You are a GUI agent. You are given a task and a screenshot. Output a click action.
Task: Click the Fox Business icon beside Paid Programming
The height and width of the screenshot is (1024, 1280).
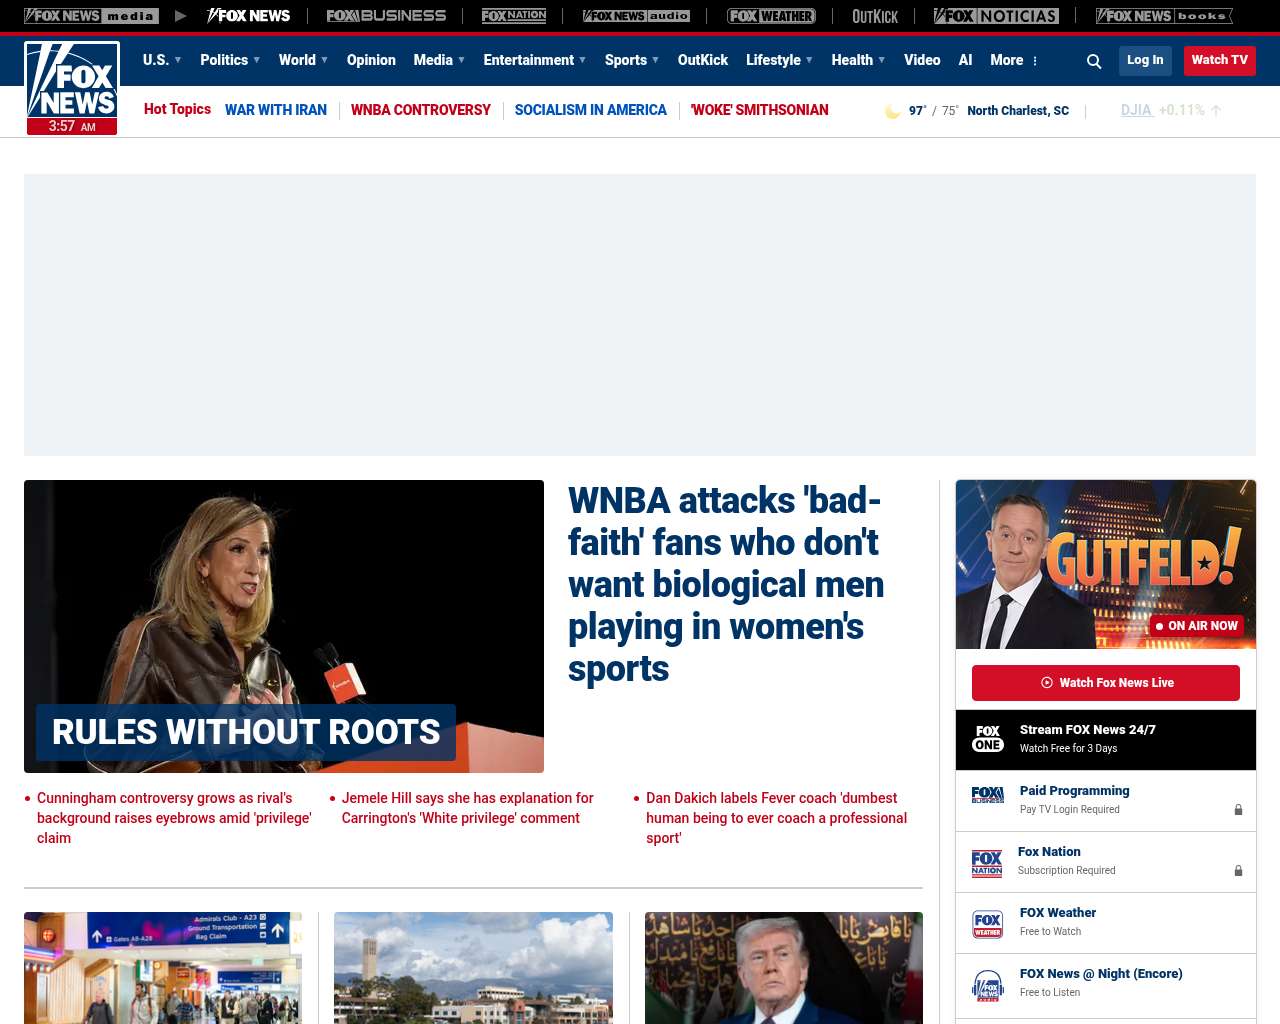pyautogui.click(x=988, y=795)
